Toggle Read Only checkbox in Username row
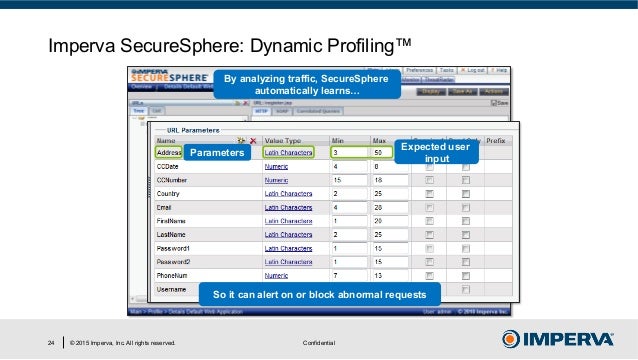The image size is (638, 360). (466, 290)
